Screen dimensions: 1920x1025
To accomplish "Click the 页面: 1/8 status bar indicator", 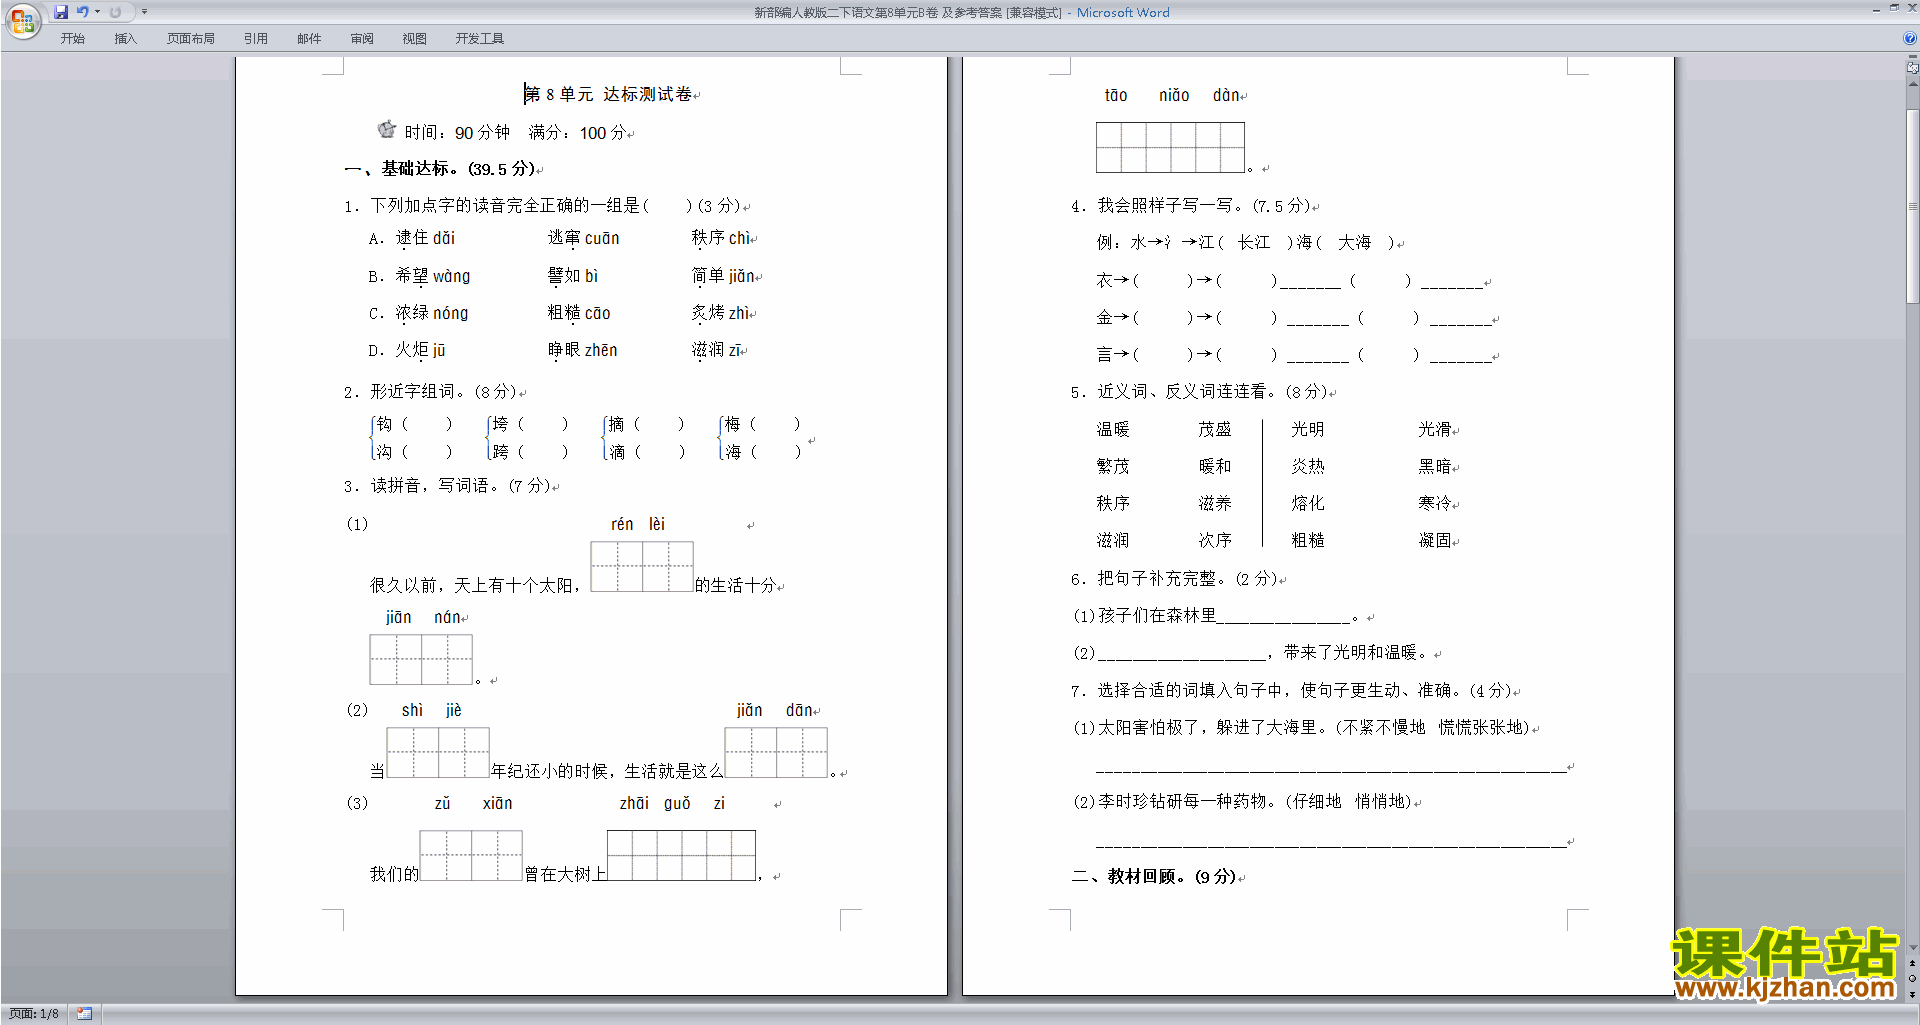I will [34, 1014].
